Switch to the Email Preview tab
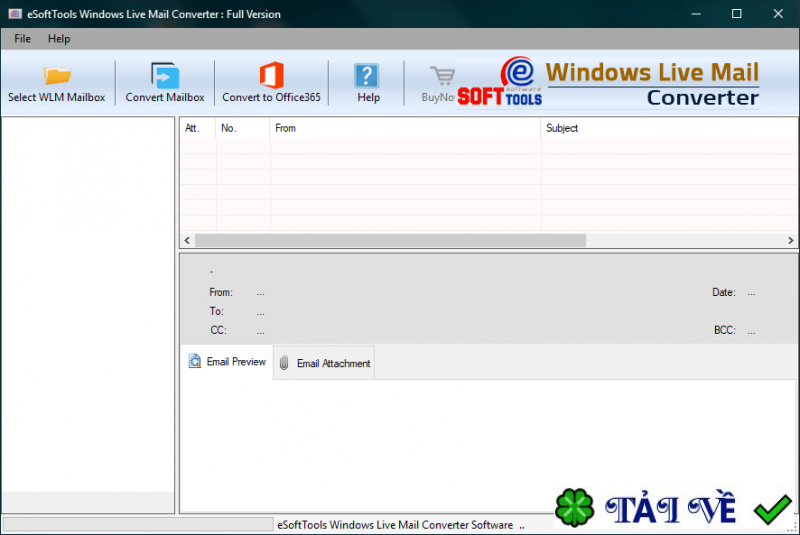Screen dimensions: 800x535 coord(227,362)
